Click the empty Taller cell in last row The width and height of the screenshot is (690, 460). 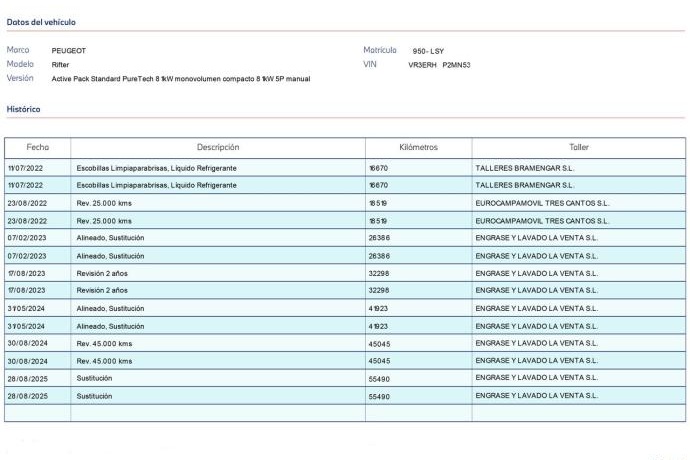click(x=579, y=412)
